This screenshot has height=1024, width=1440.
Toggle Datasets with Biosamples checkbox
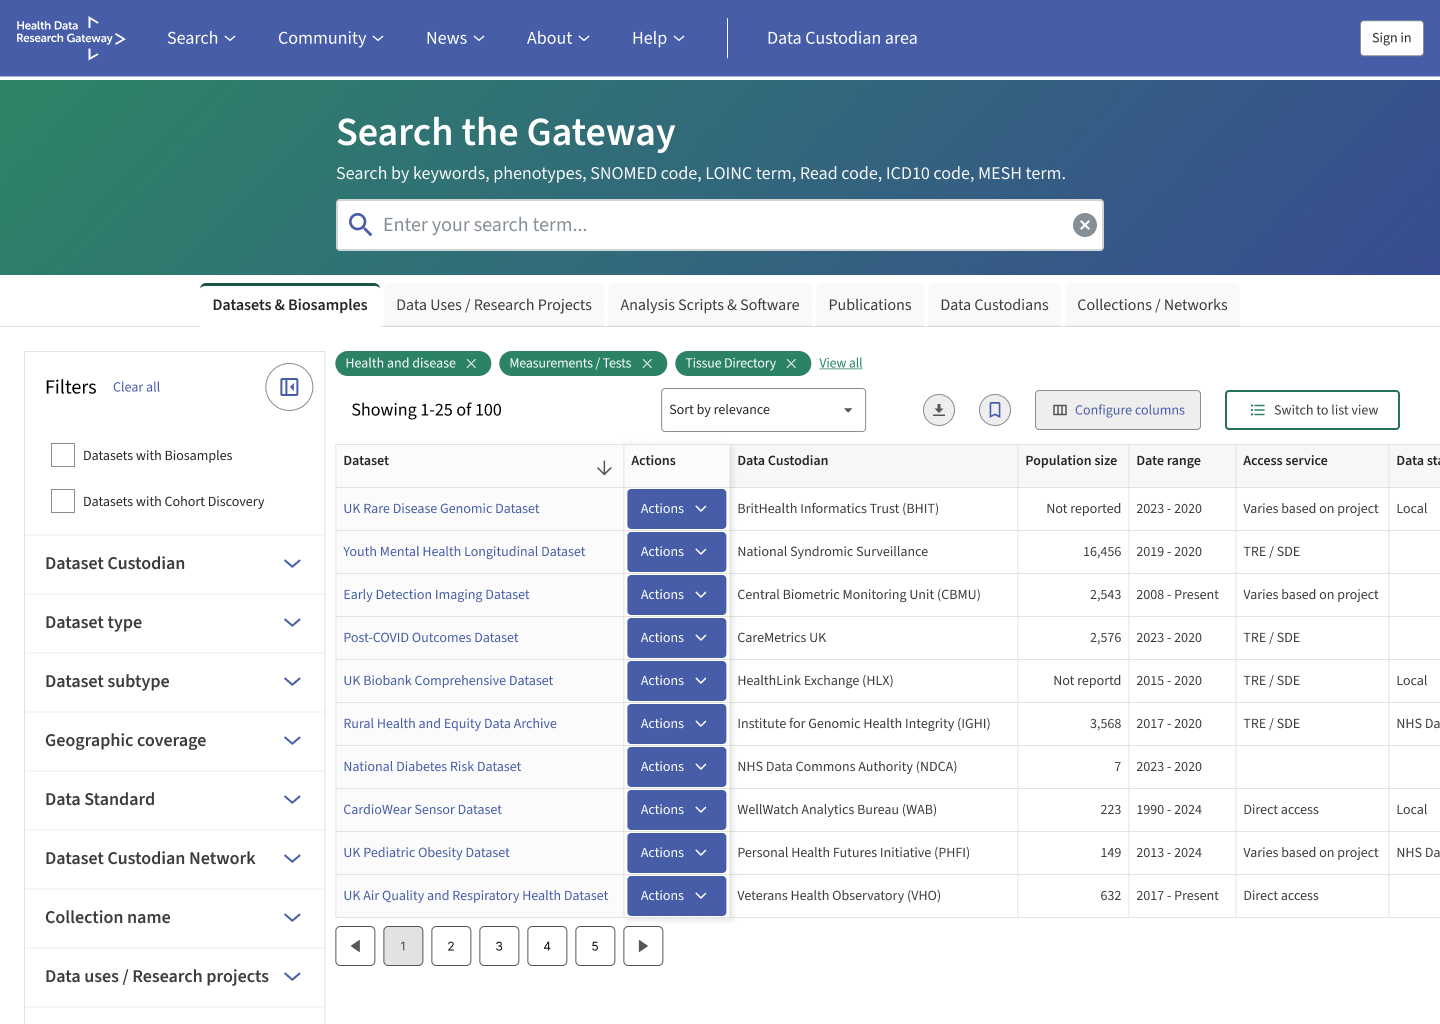click(x=63, y=455)
